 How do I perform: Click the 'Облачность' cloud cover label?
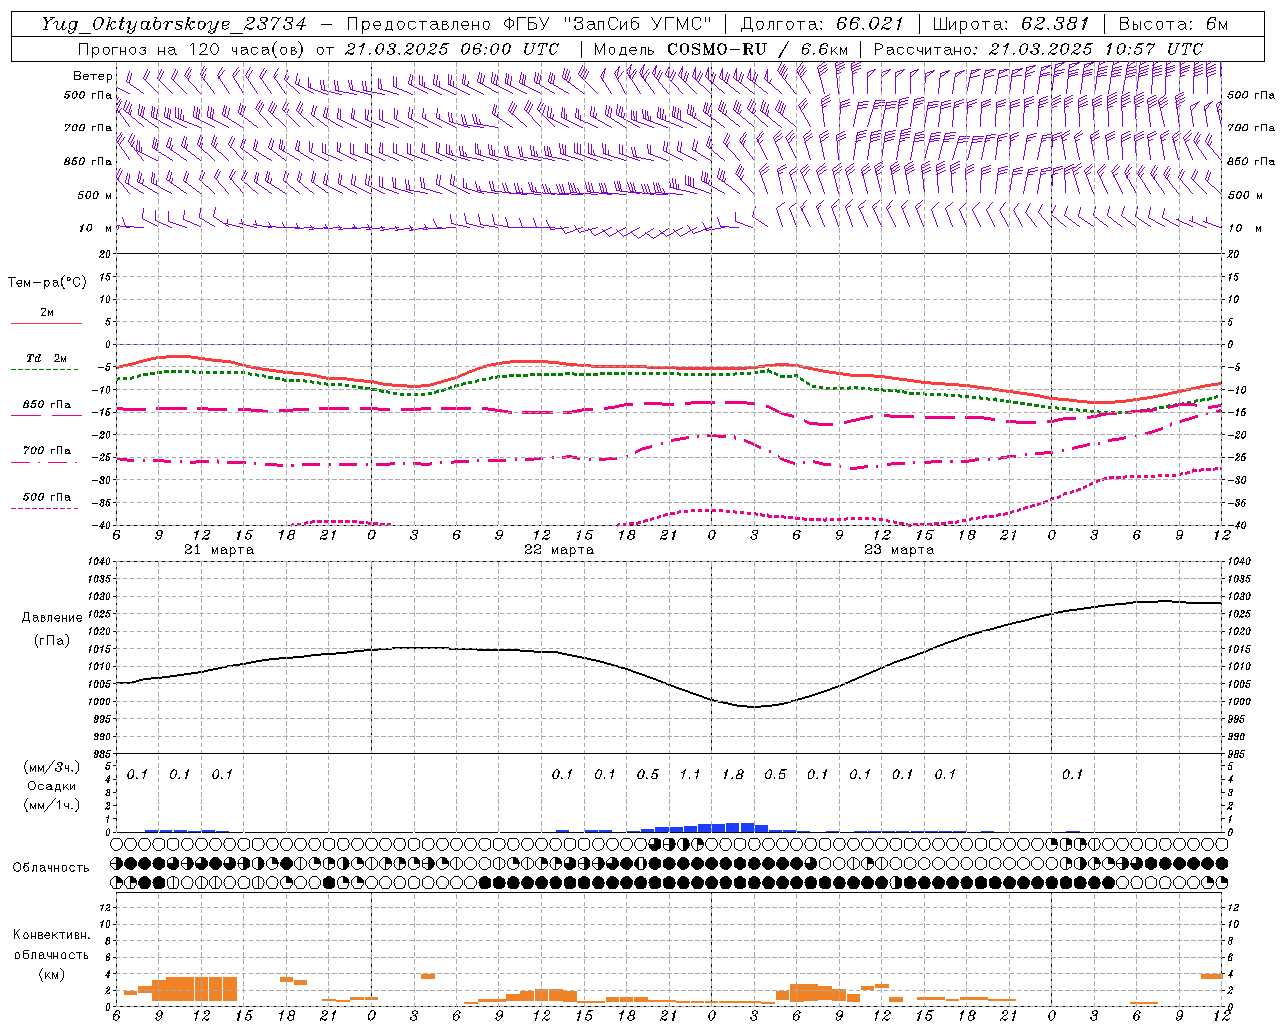click(51, 868)
